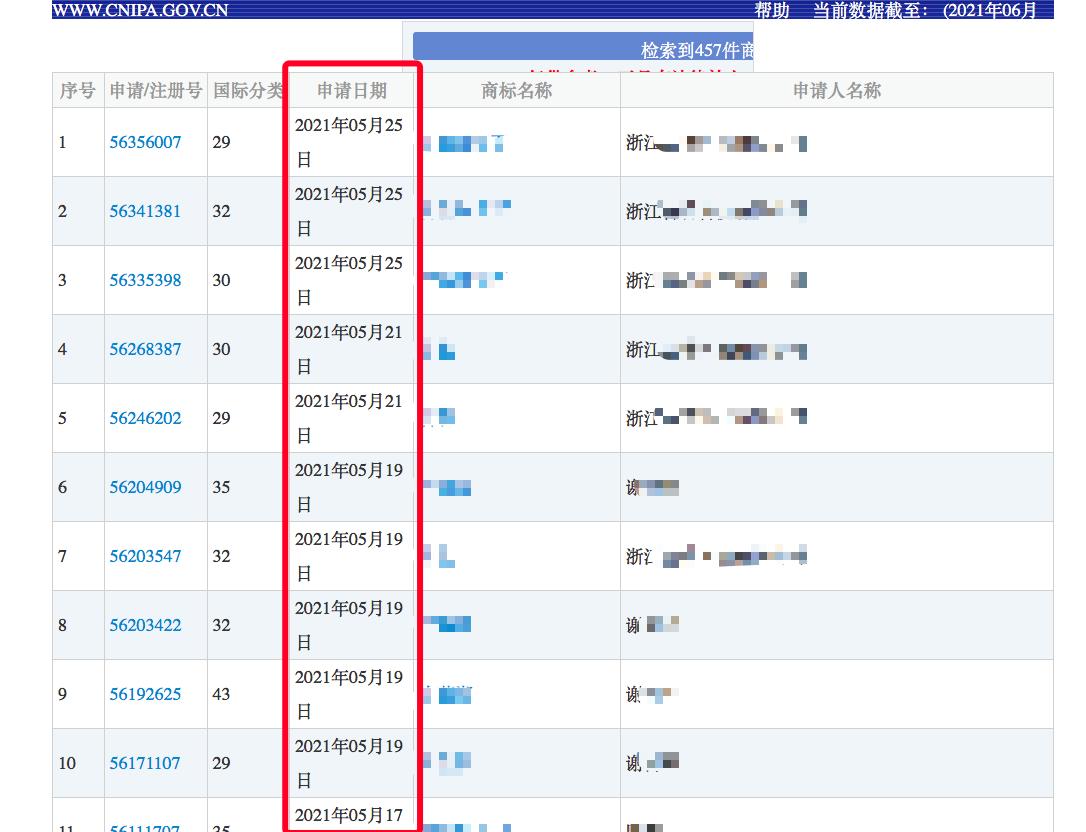Open trademark registration number 56203422

tap(145, 625)
